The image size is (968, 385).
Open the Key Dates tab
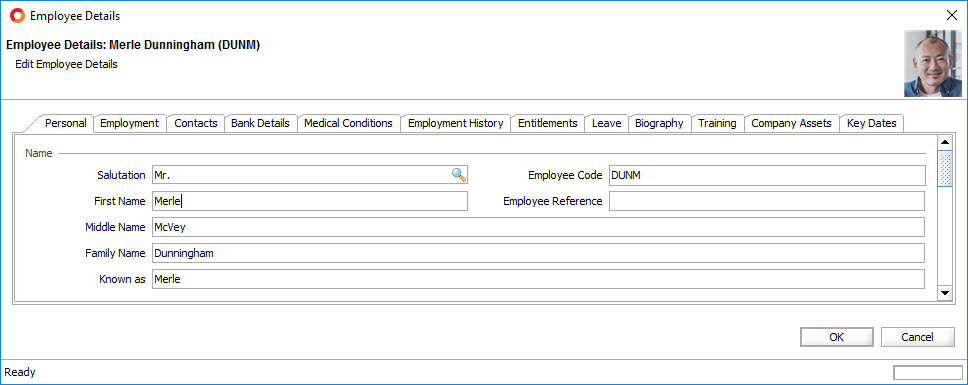(872, 123)
